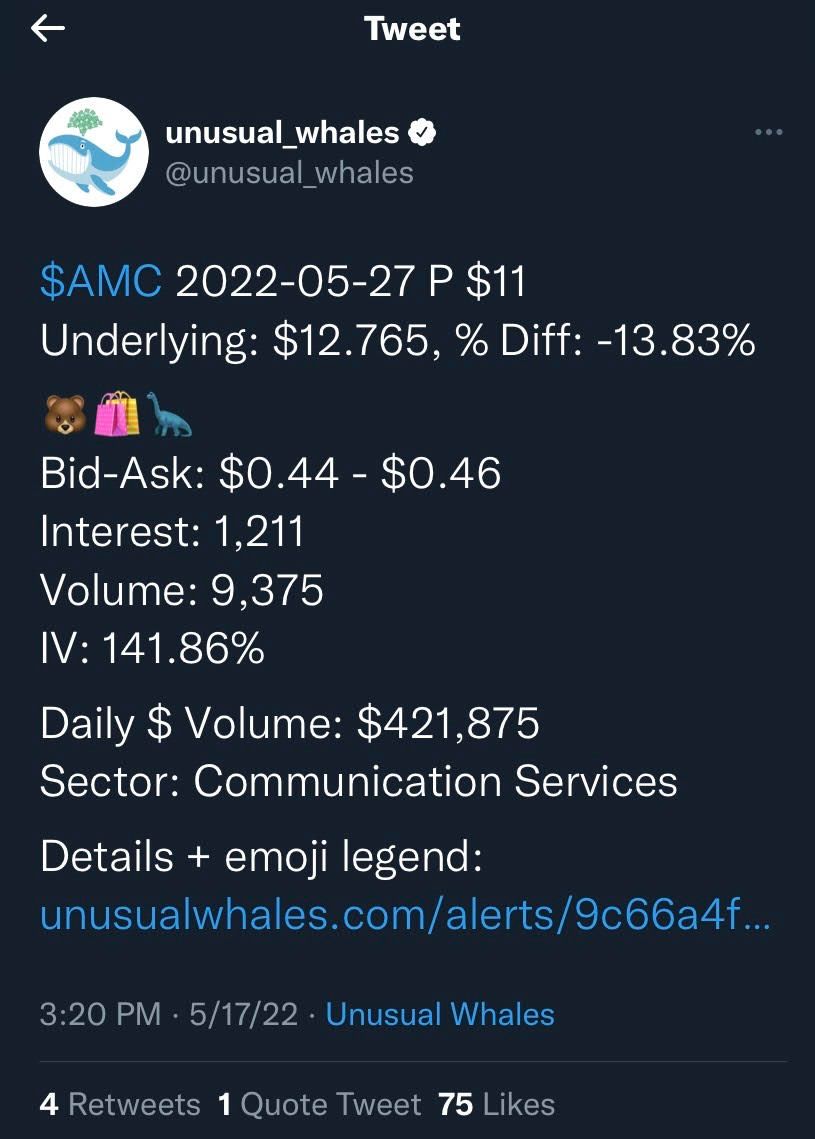Screen dimensions: 815x1139
Task: Click the Daily $ Volume line
Action: (290, 722)
